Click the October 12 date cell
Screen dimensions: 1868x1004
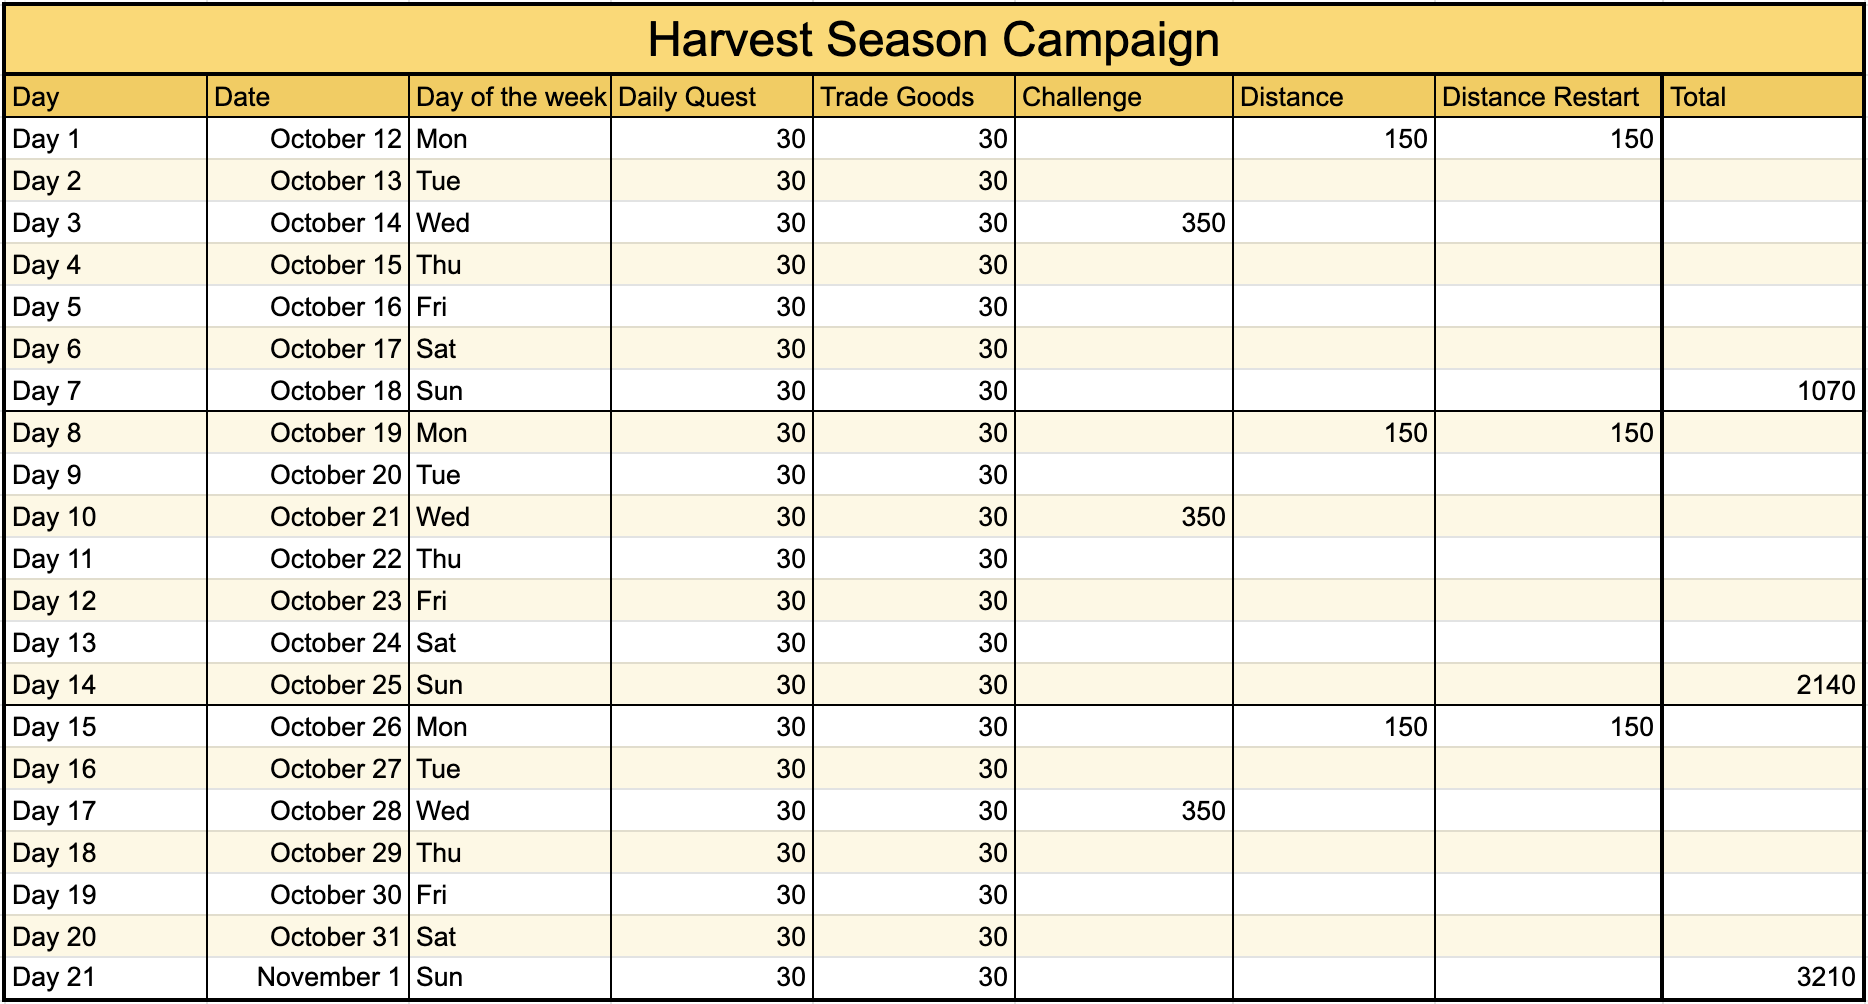[x=308, y=139]
